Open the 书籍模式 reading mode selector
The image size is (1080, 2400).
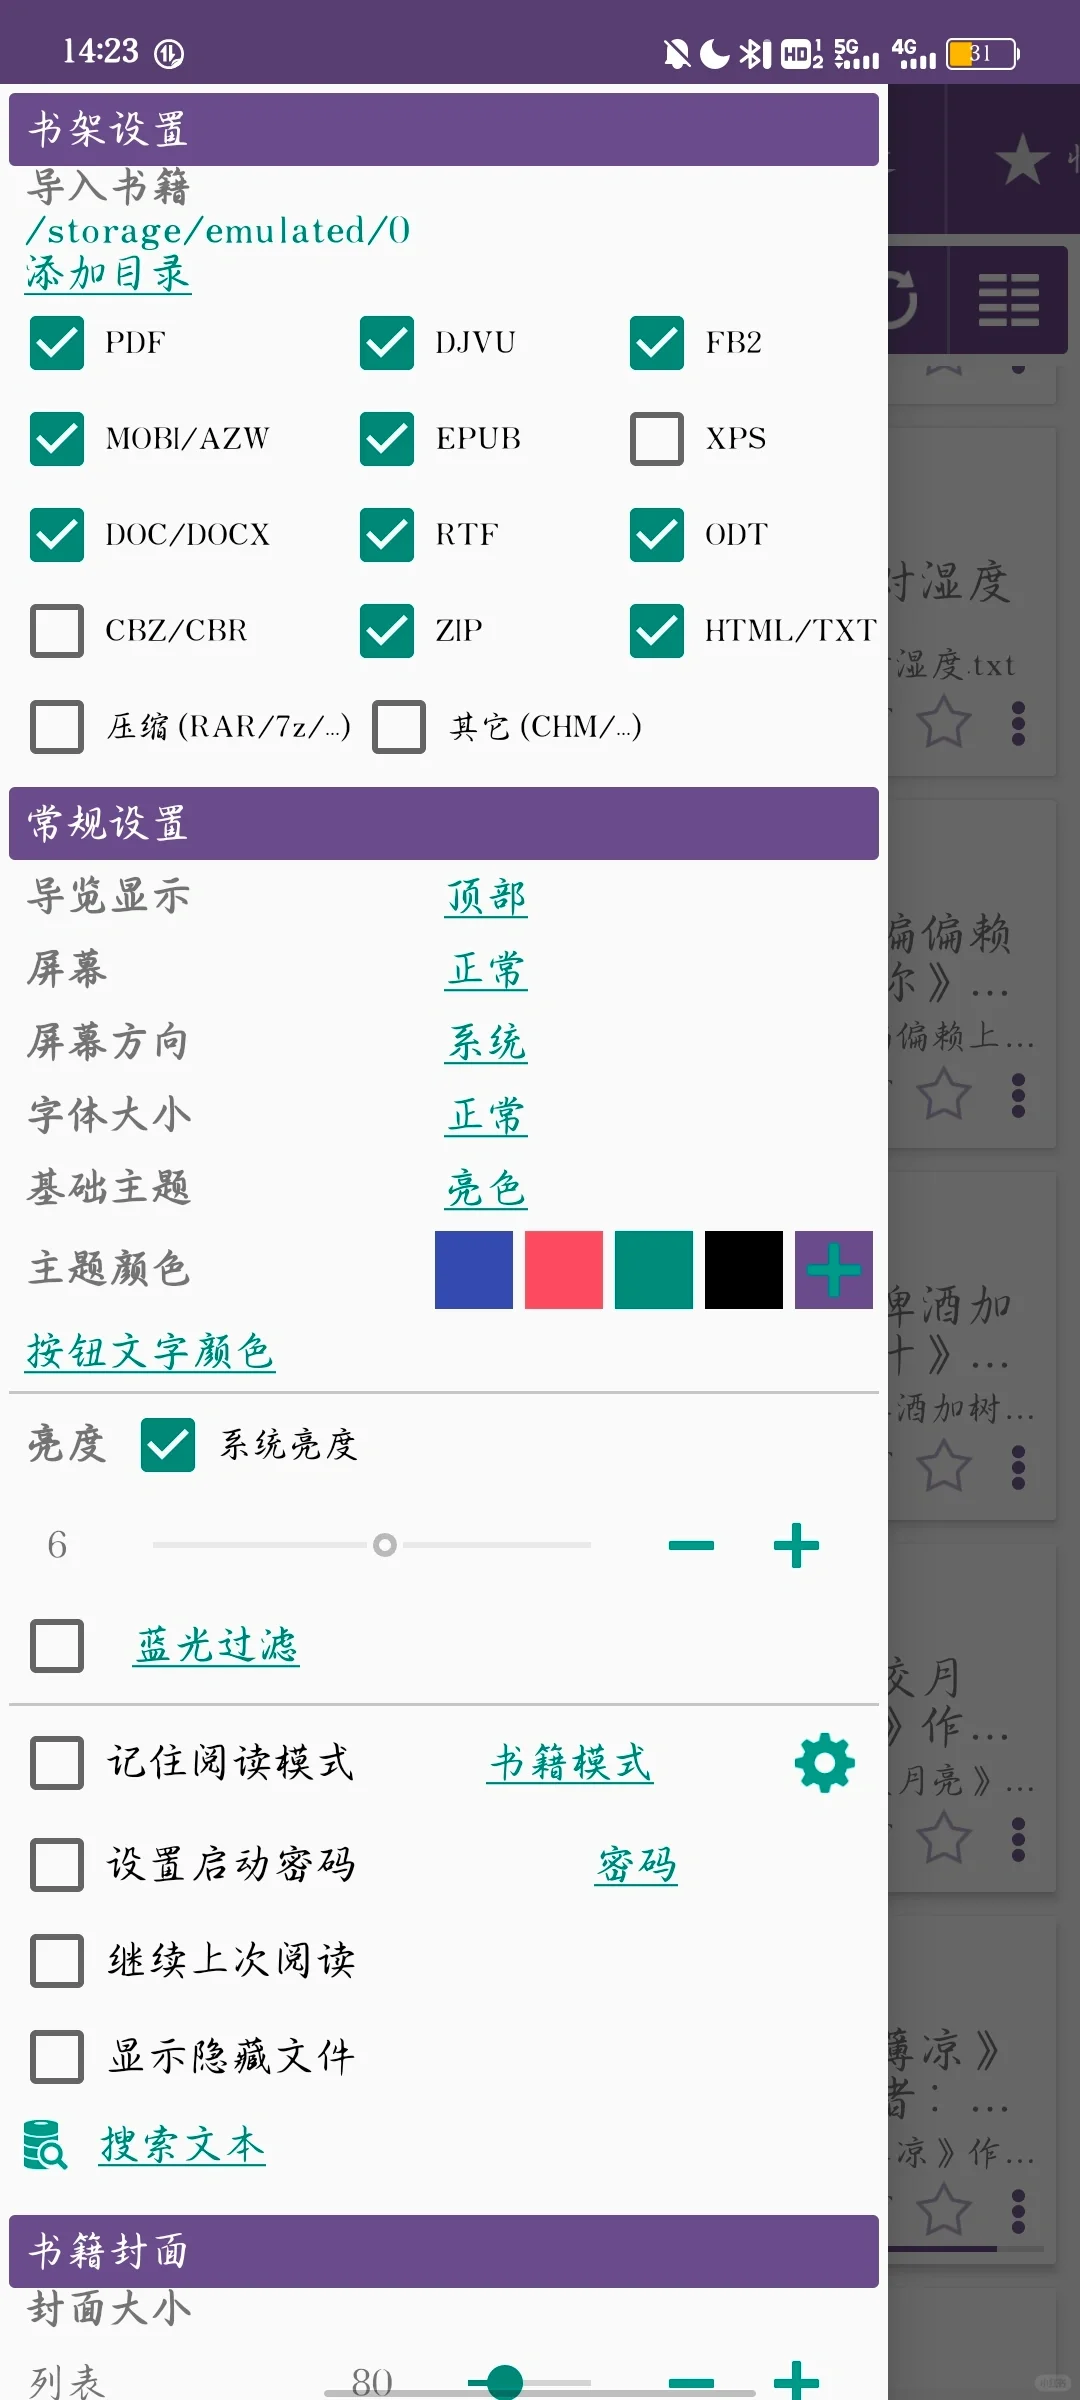(x=570, y=1762)
